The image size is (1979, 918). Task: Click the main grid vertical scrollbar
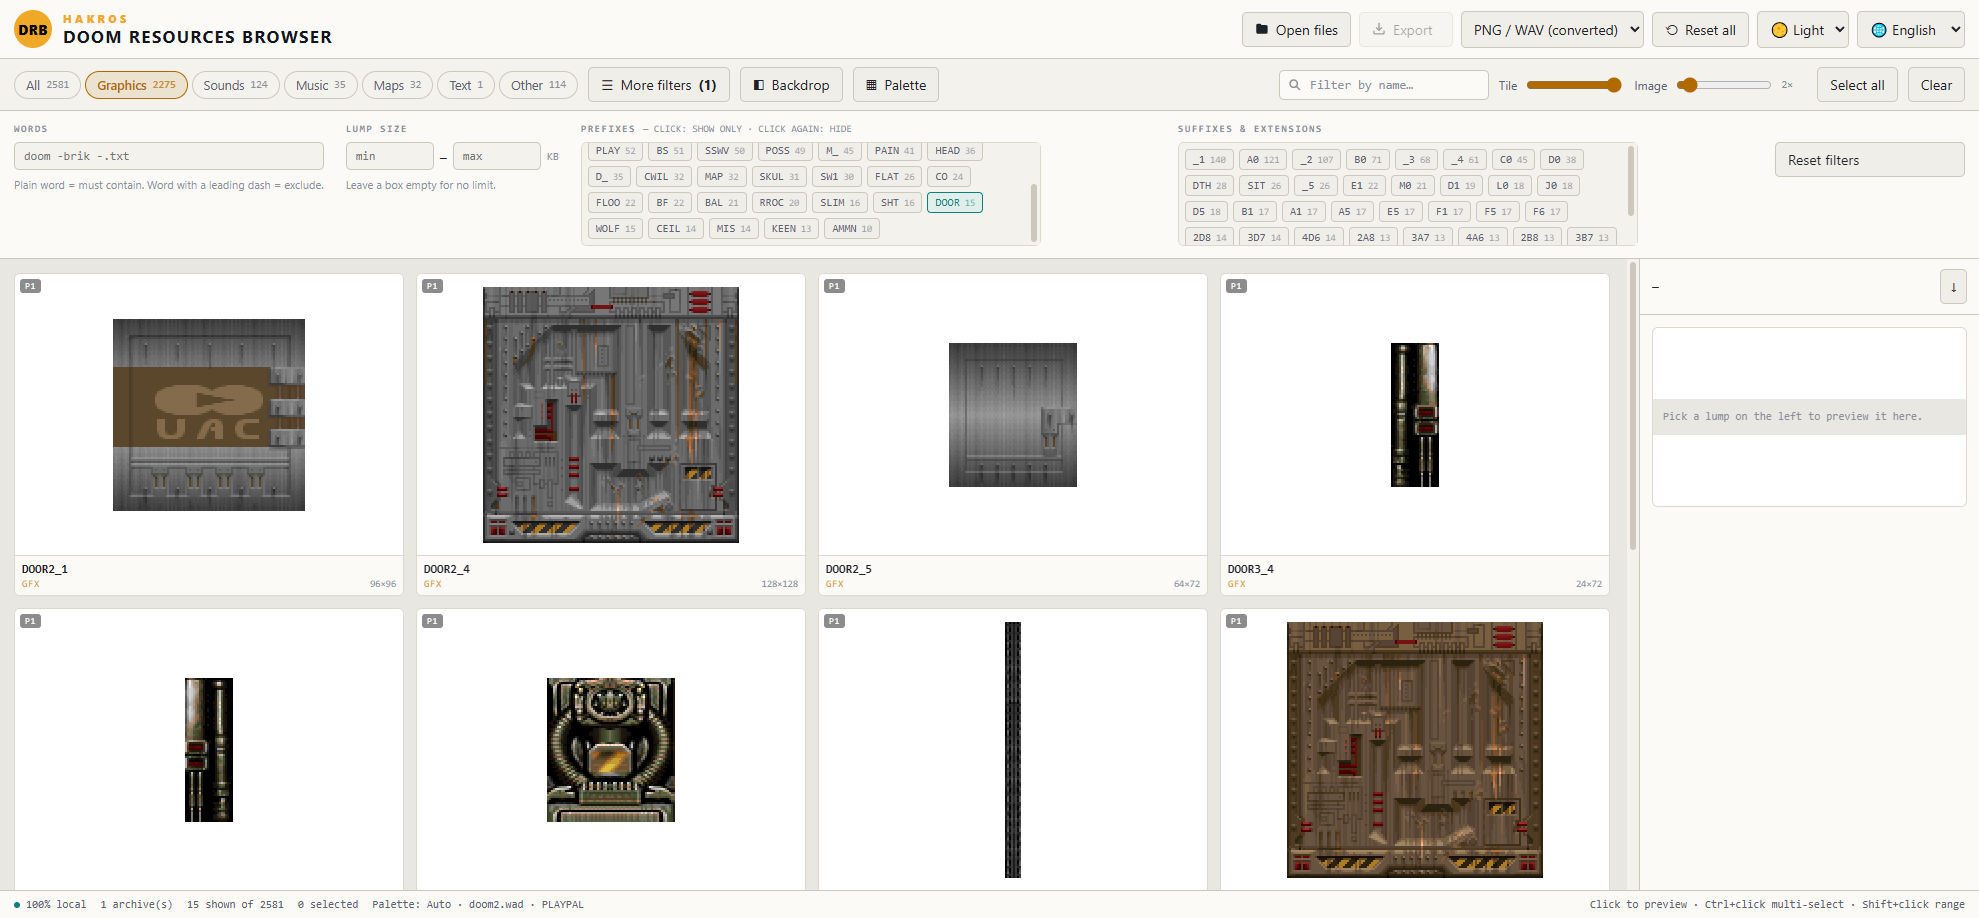click(x=1633, y=406)
